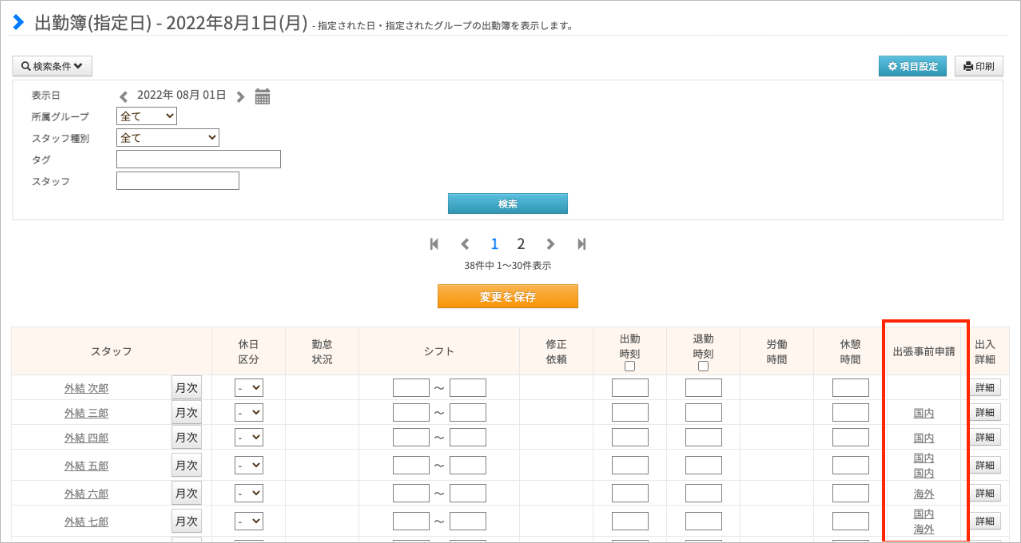Open 休日区分 dropdown for 外結 七郎
The width and height of the screenshot is (1021, 543).
249,522
